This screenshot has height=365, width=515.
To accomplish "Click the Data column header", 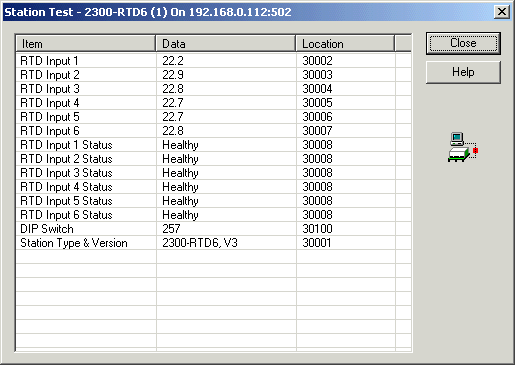I will point(226,44).
